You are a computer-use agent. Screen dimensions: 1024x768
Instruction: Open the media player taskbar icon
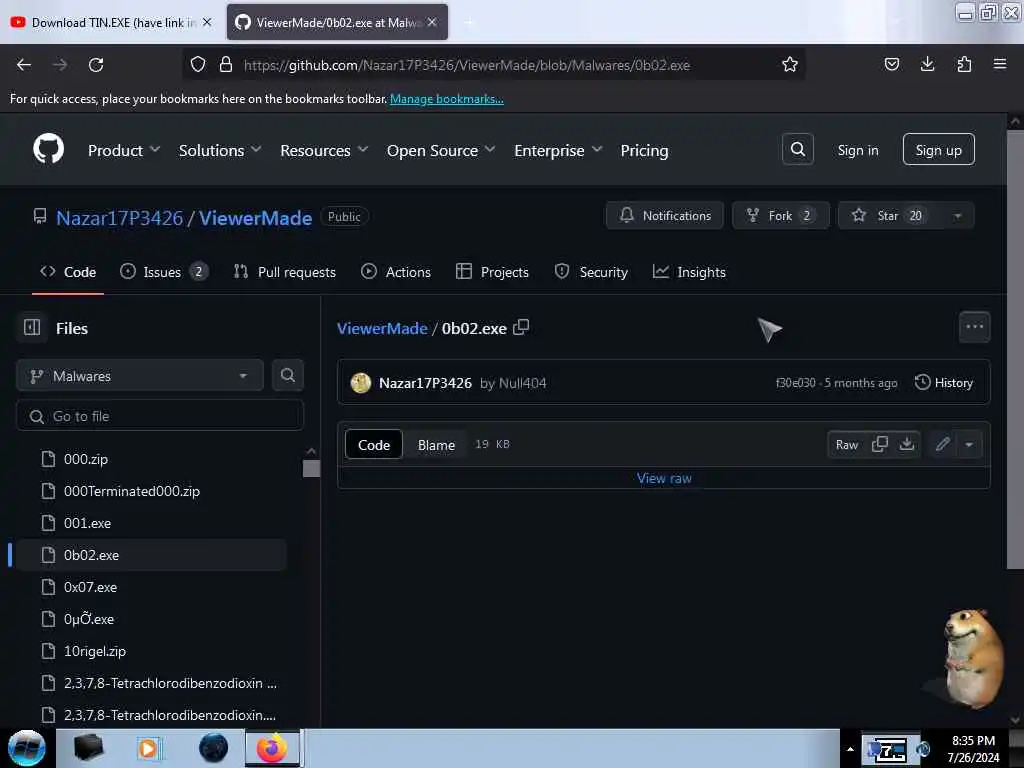click(x=148, y=748)
